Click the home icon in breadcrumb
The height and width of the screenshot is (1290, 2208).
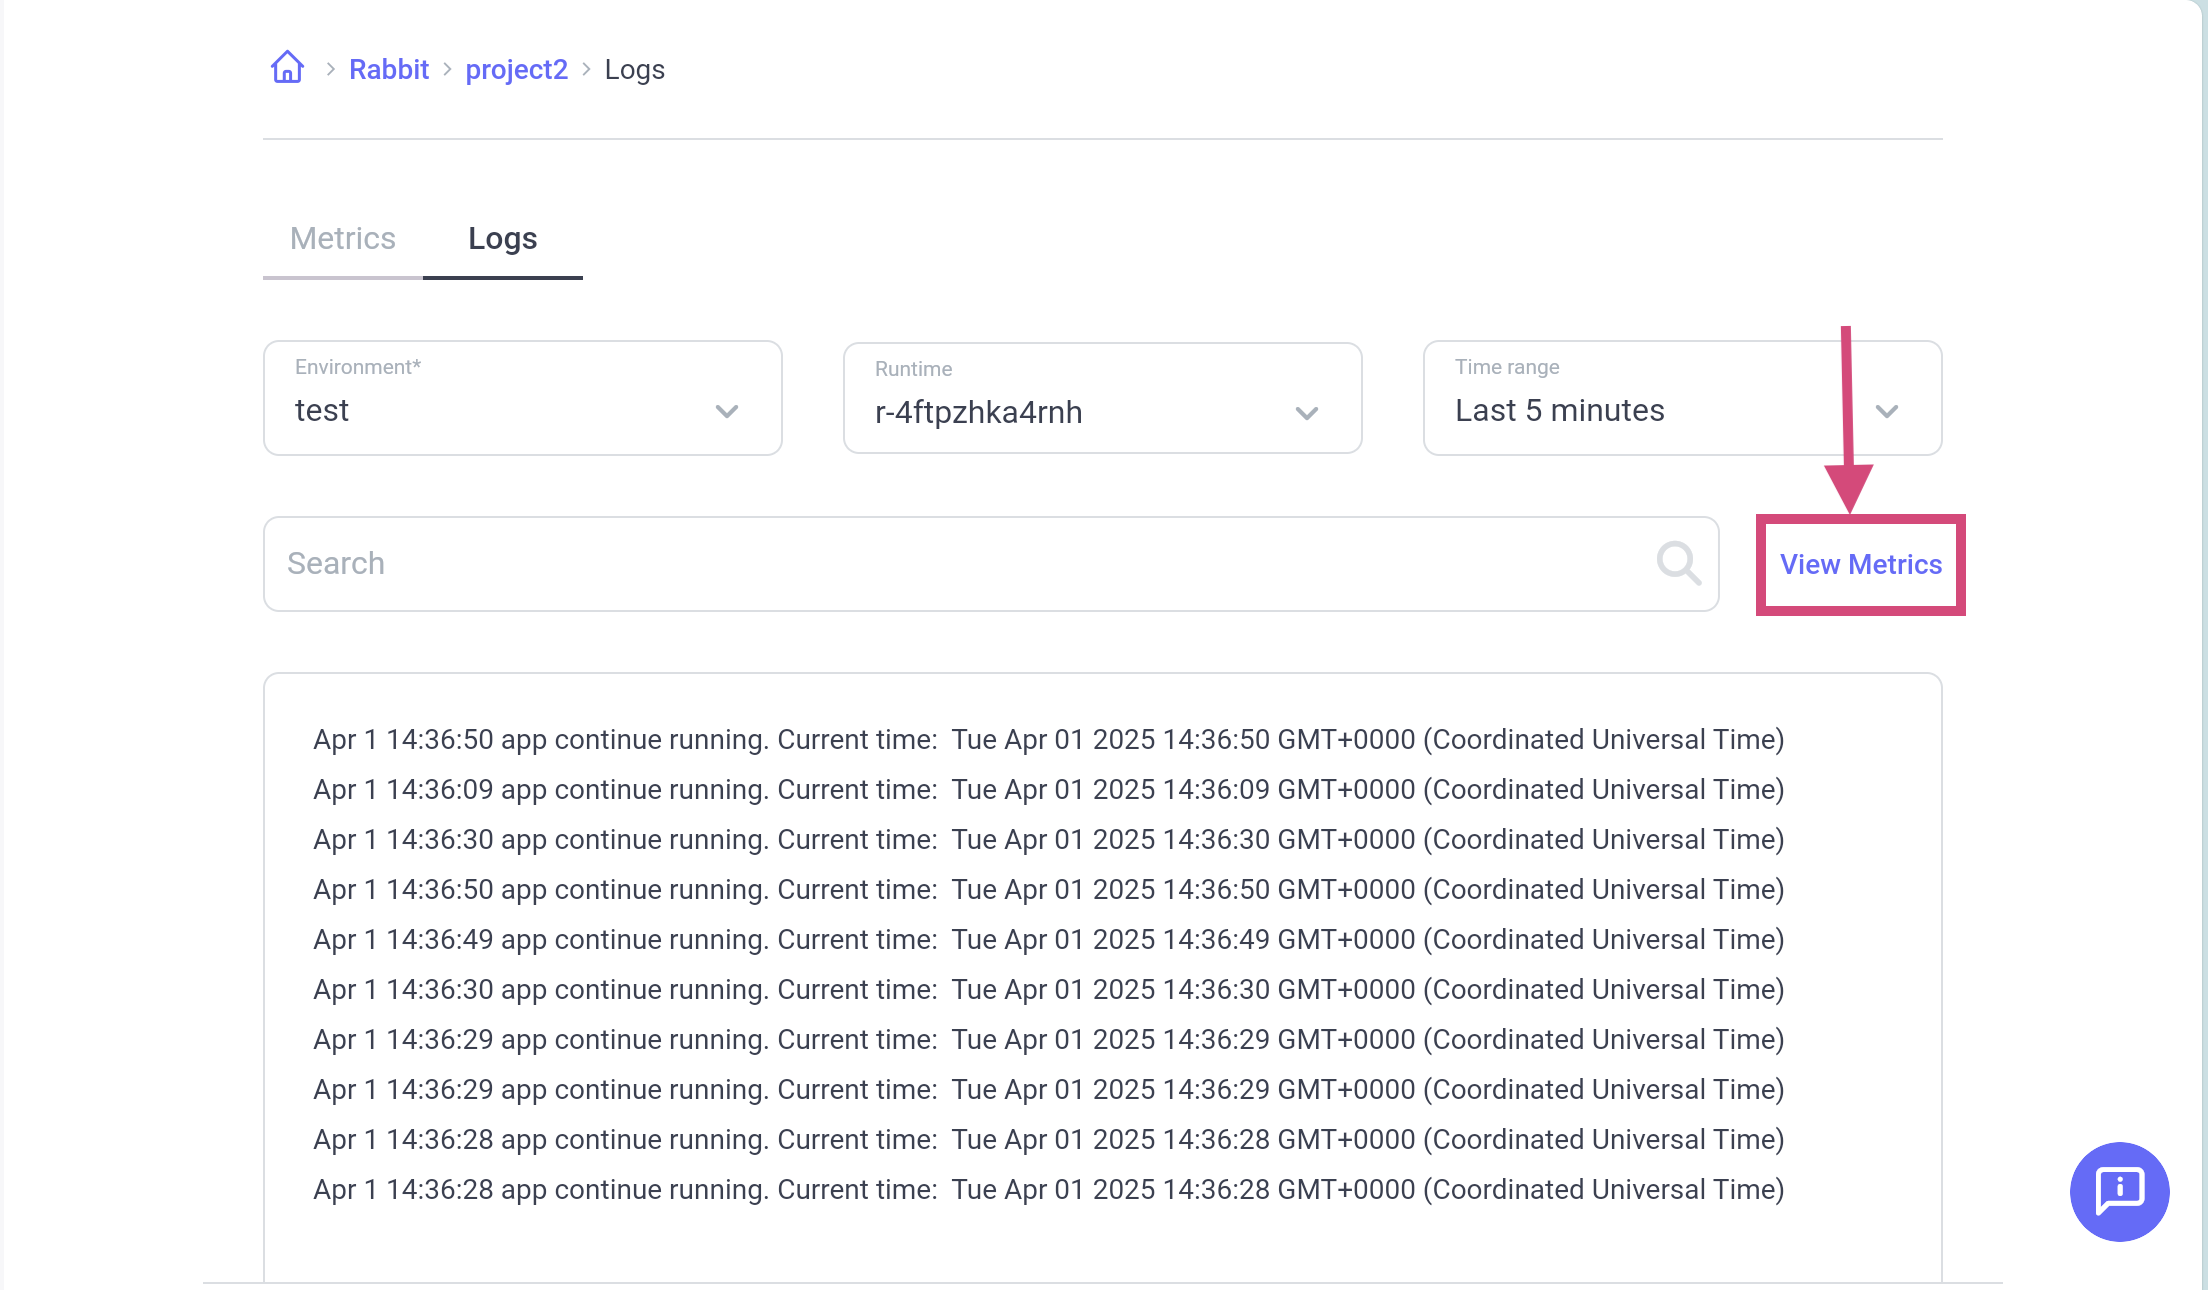(287, 68)
